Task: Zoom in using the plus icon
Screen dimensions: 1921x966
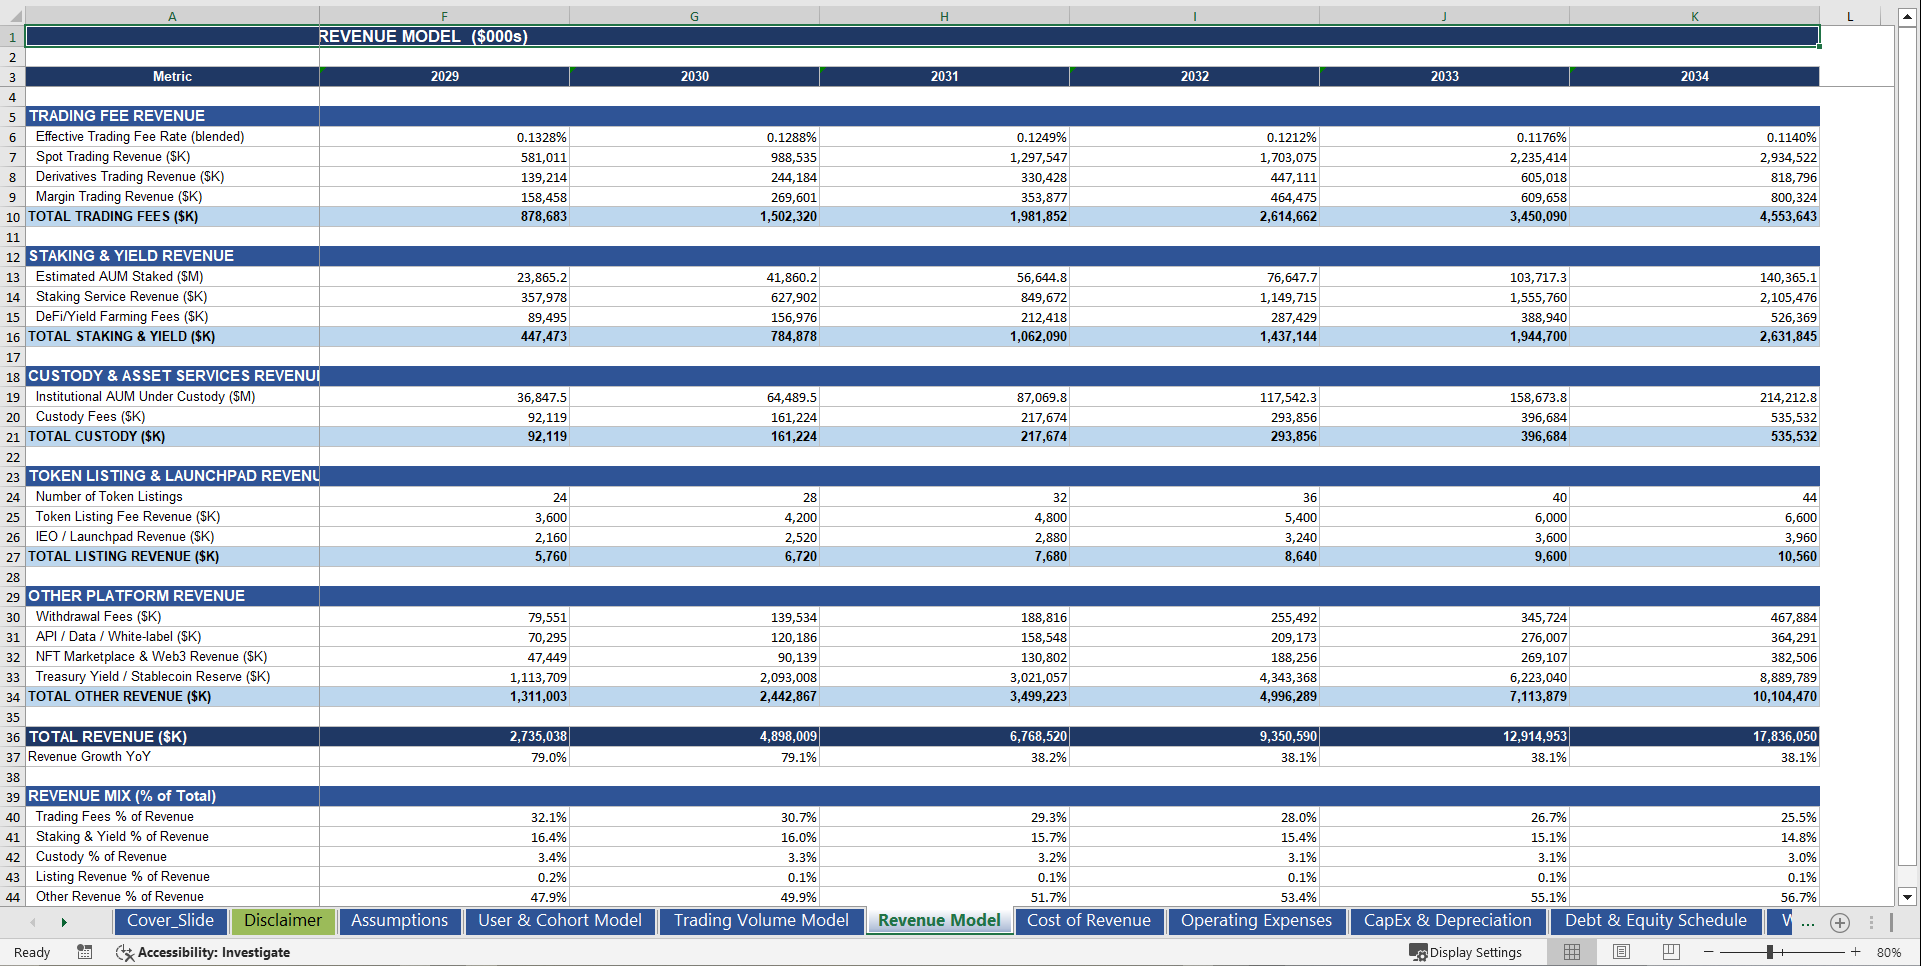Action: click(x=1855, y=952)
